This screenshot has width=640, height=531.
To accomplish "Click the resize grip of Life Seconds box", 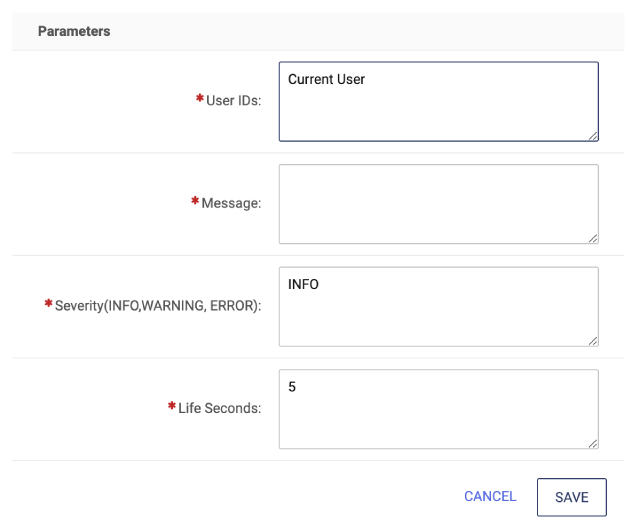I will pos(593,444).
